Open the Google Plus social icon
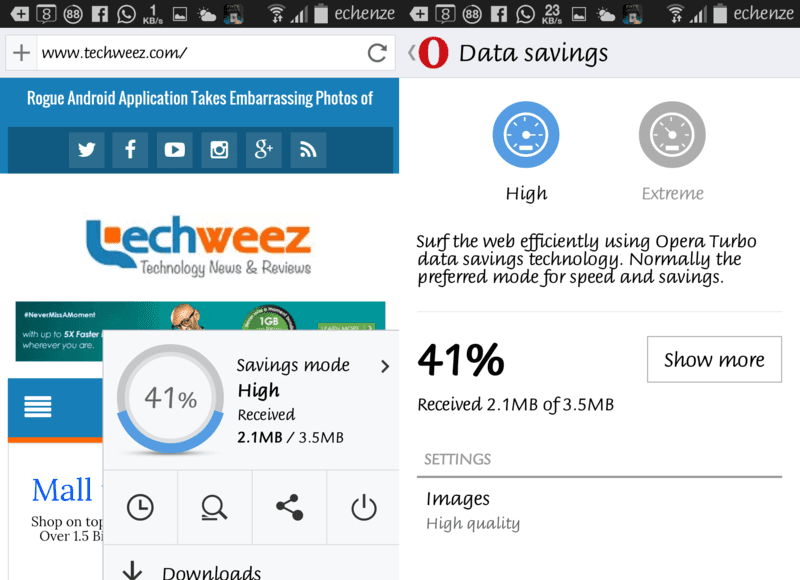This screenshot has width=800, height=580. 263,150
